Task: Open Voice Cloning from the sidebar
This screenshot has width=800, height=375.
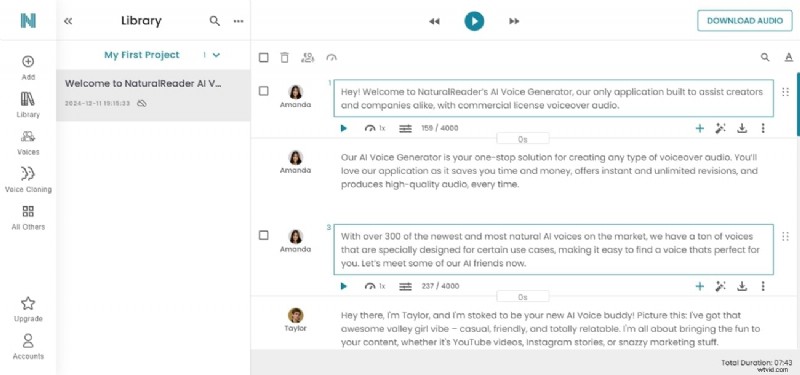Action: (x=28, y=180)
